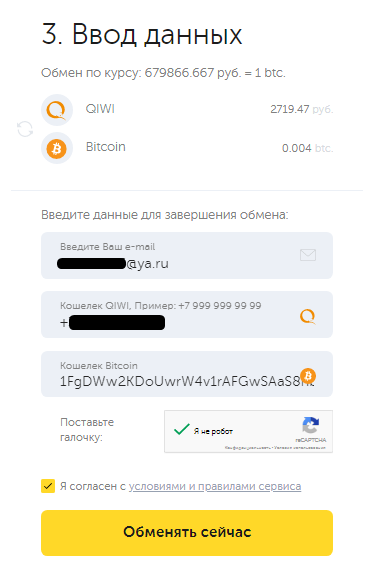The image size is (378, 567).
Task: Click the 'Обменять сейчас' button
Action: point(187,533)
